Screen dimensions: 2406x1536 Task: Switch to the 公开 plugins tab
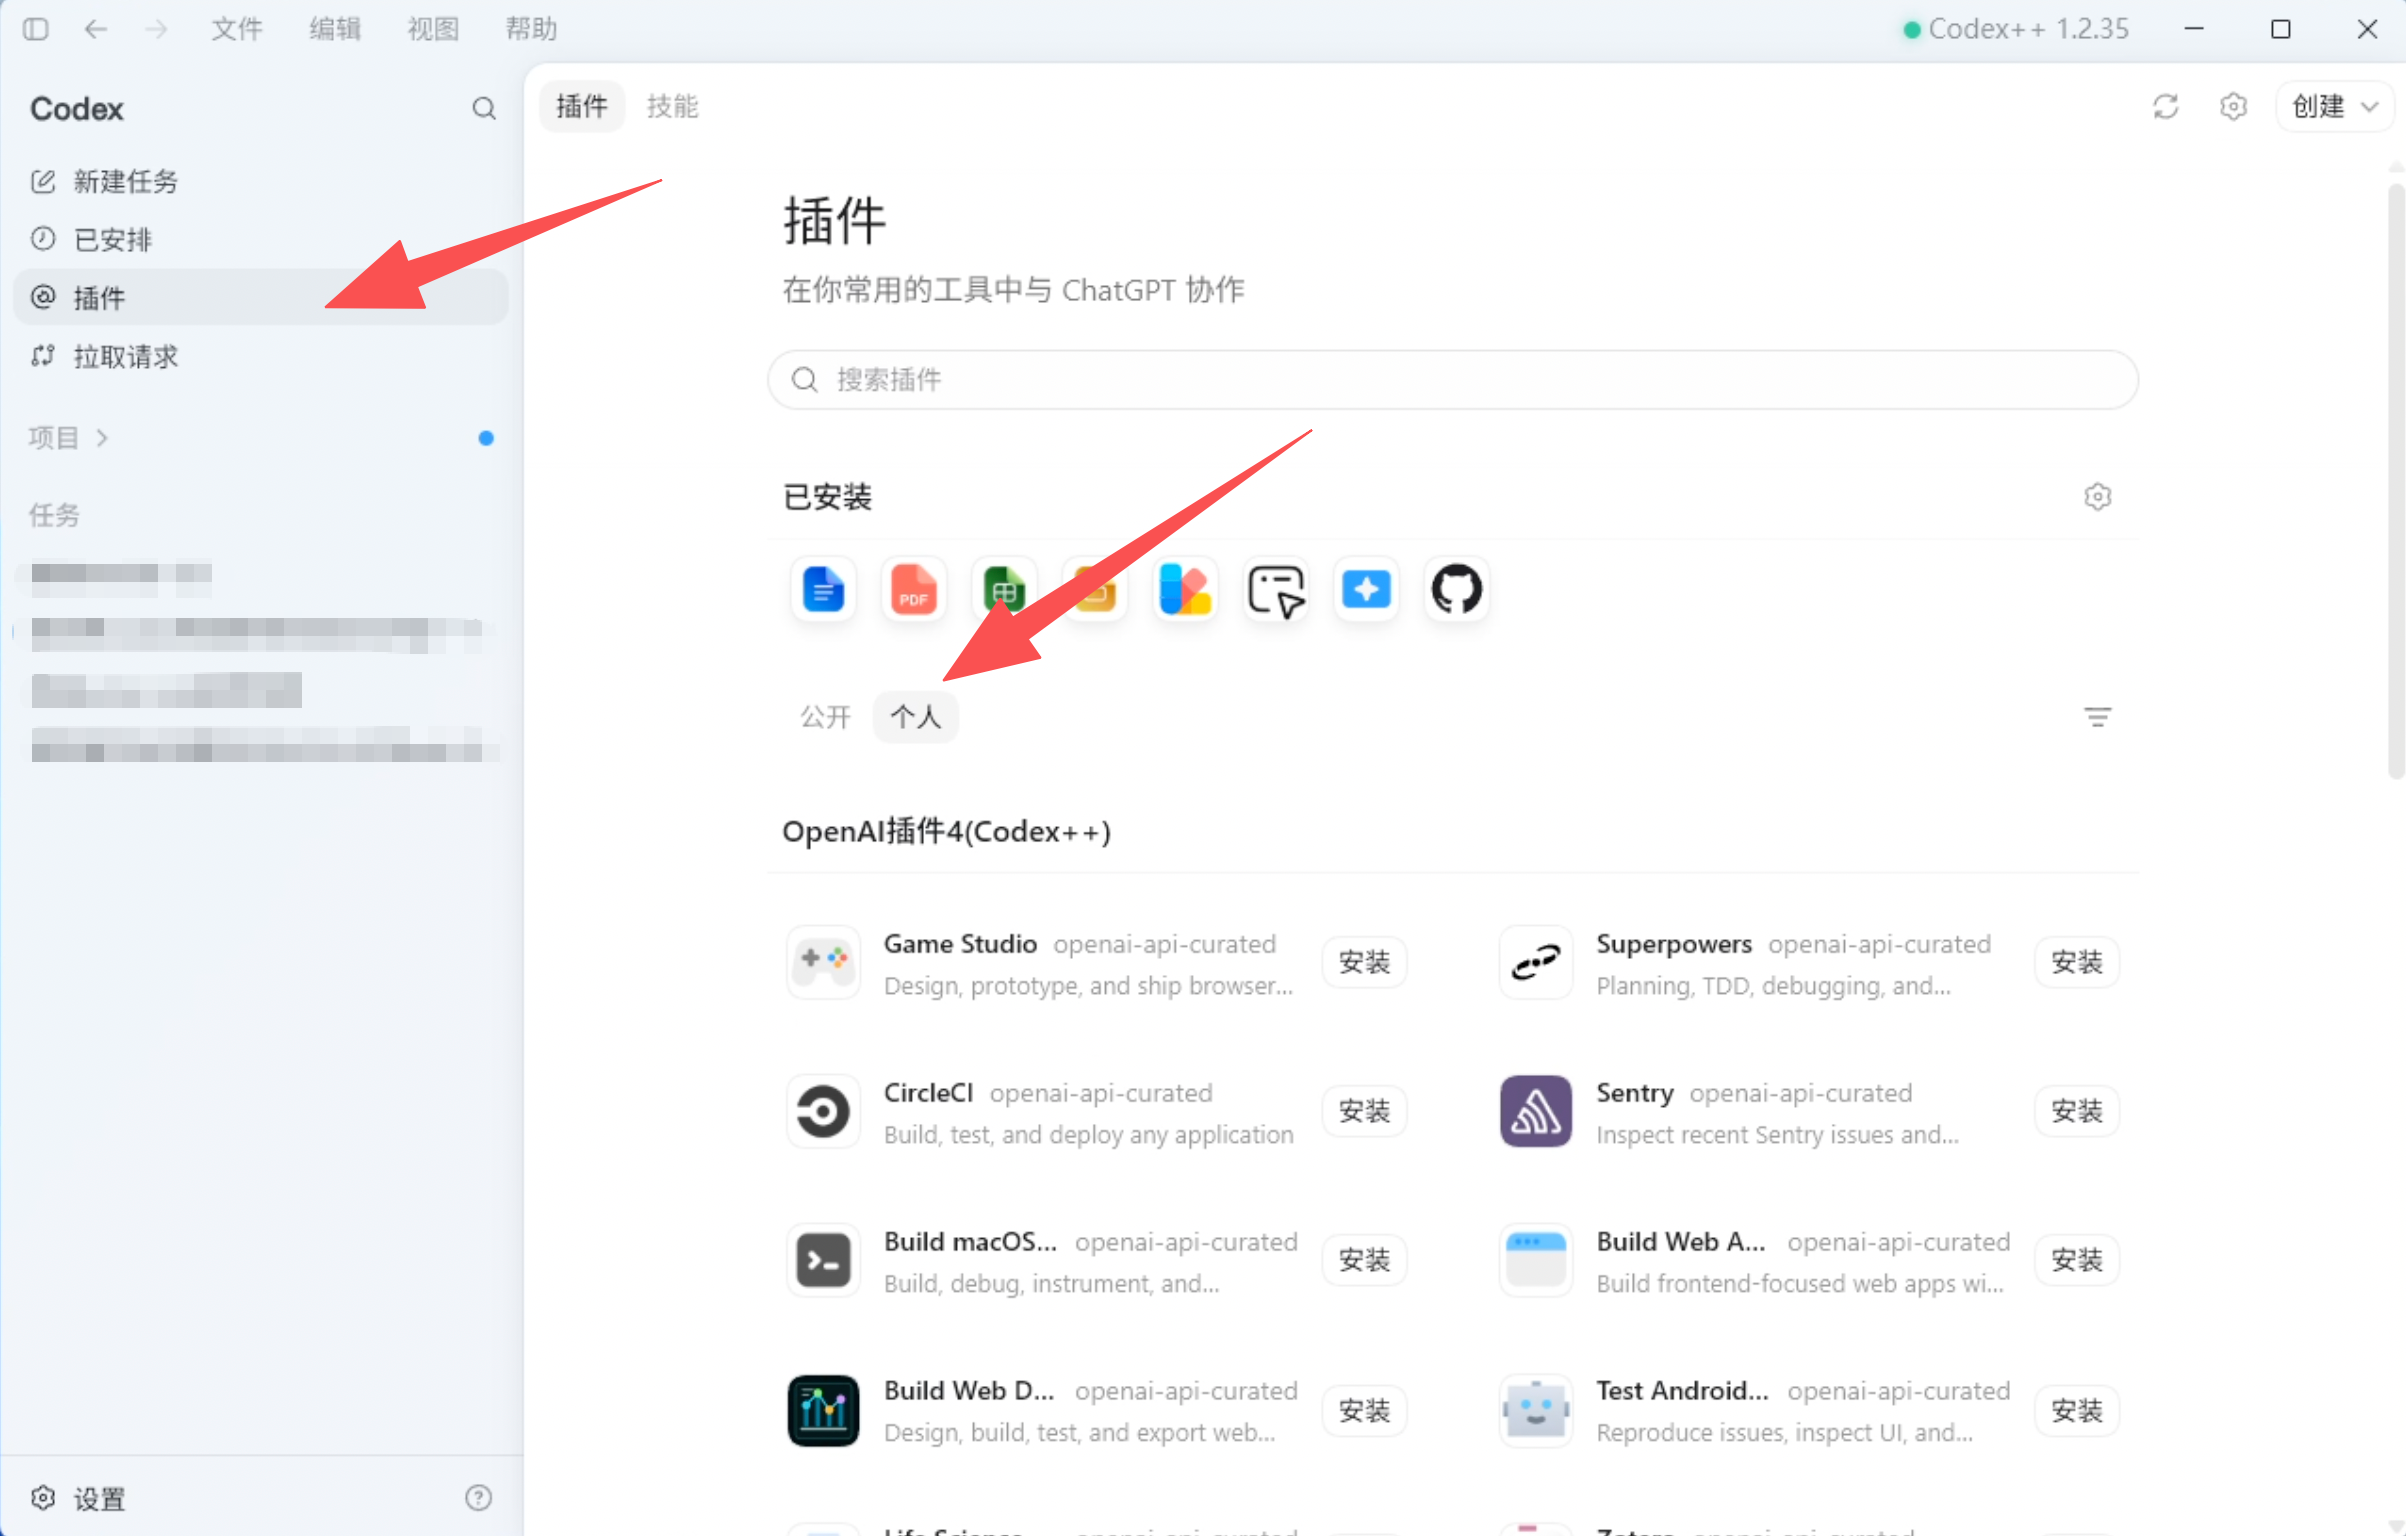pyautogui.click(x=825, y=716)
